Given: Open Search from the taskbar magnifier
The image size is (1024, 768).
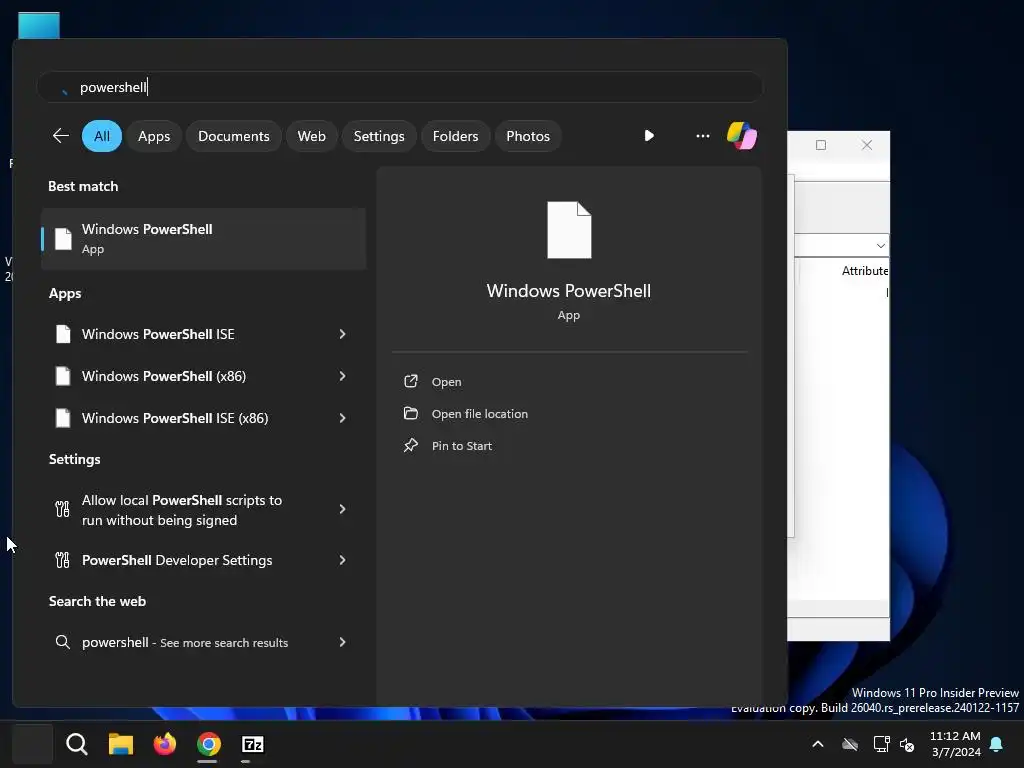Looking at the screenshot, I should [x=76, y=744].
